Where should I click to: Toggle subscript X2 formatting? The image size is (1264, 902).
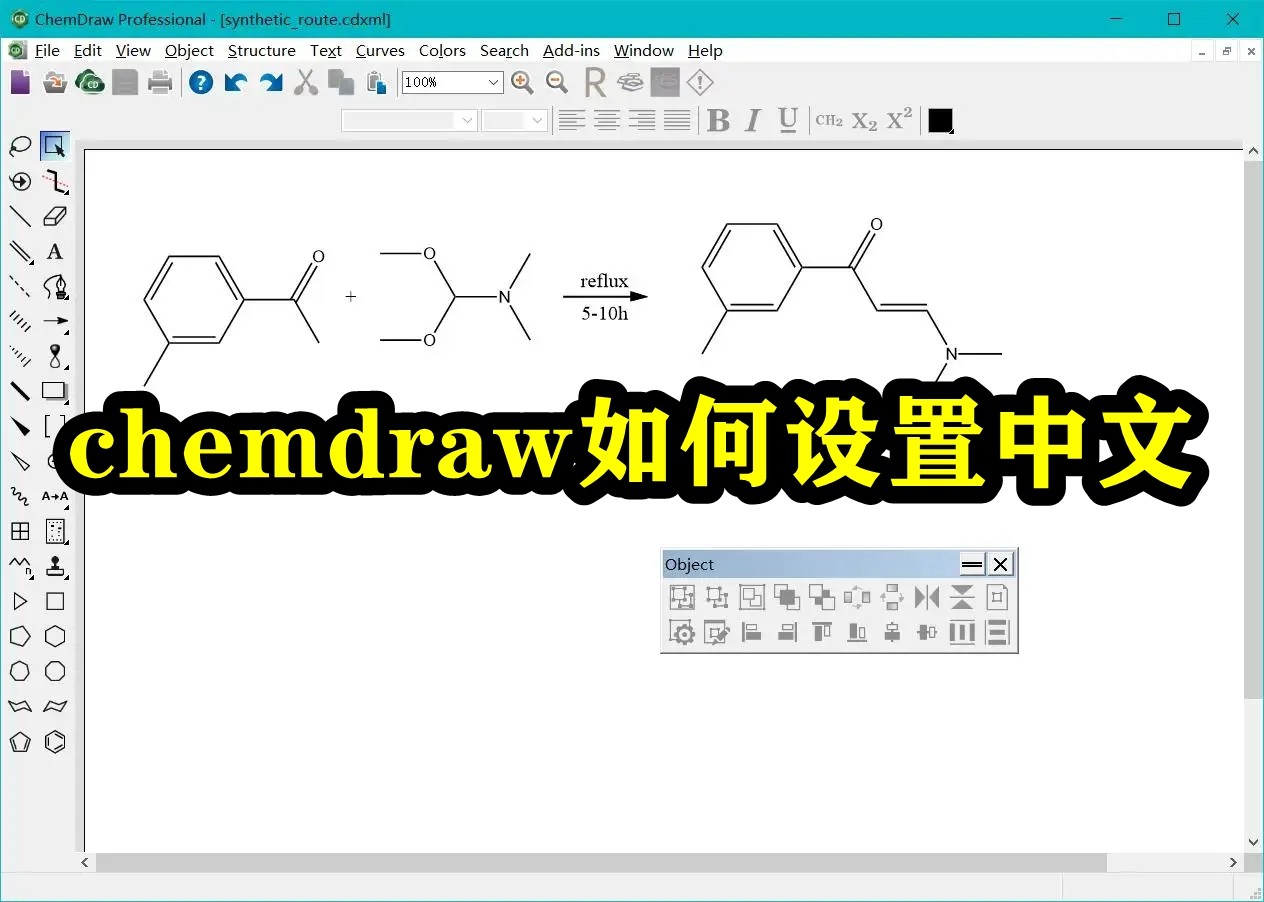[865, 121]
